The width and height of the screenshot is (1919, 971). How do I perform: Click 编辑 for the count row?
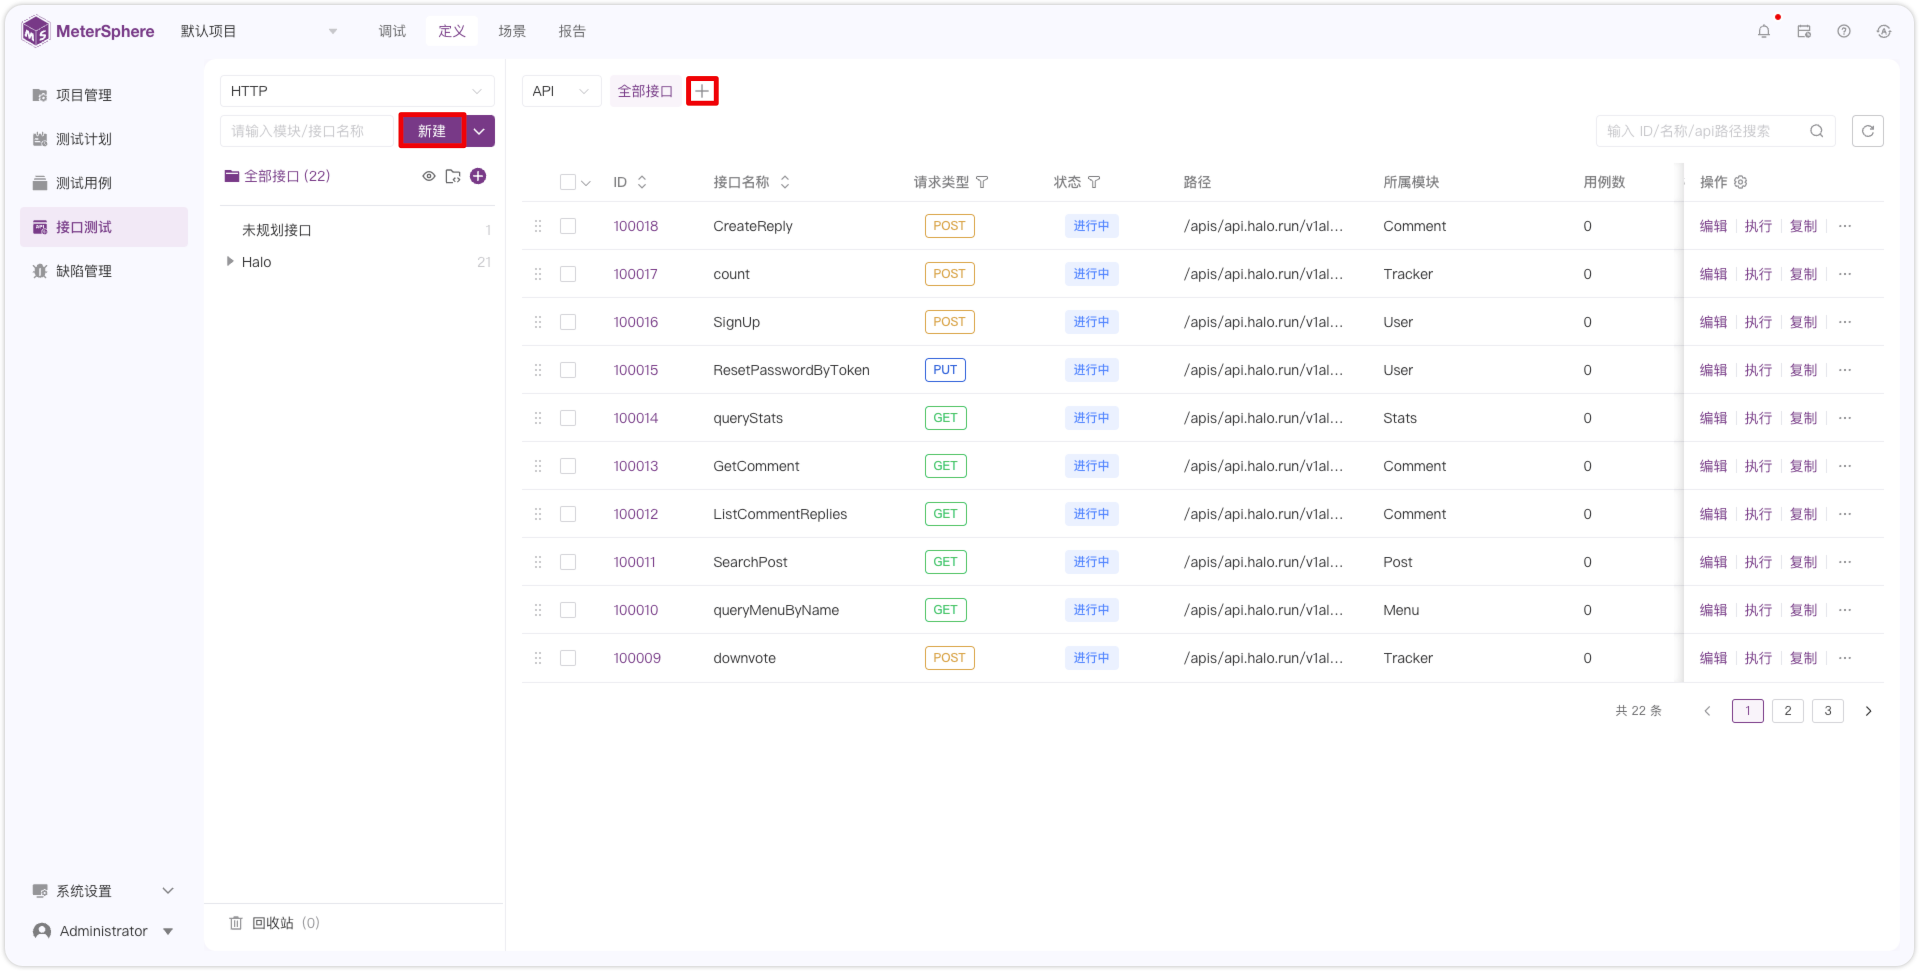tap(1713, 274)
